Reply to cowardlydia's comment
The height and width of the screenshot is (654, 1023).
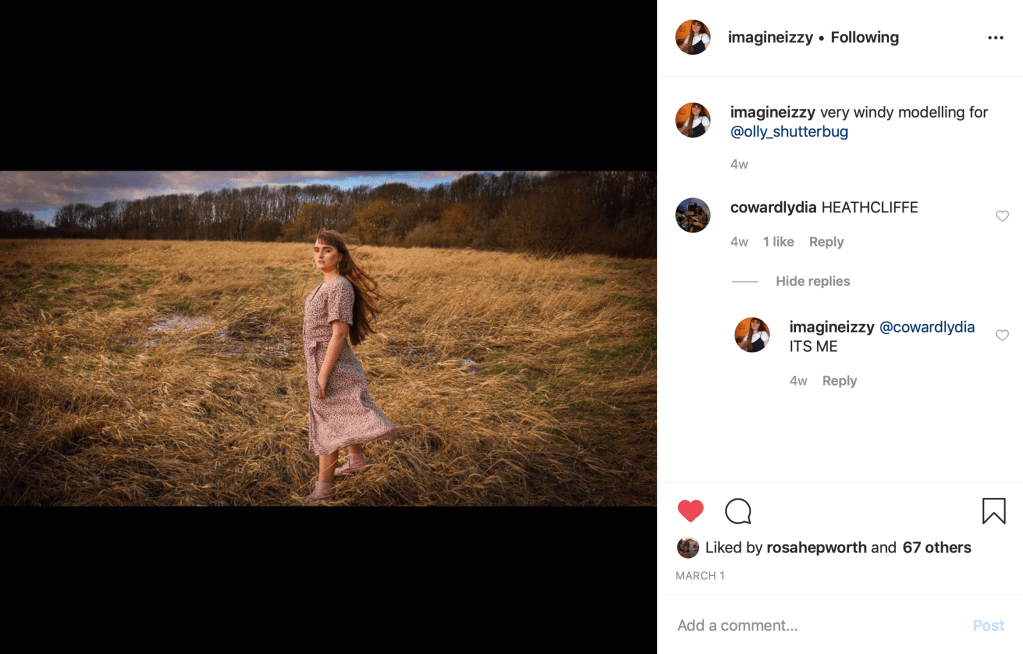click(826, 242)
